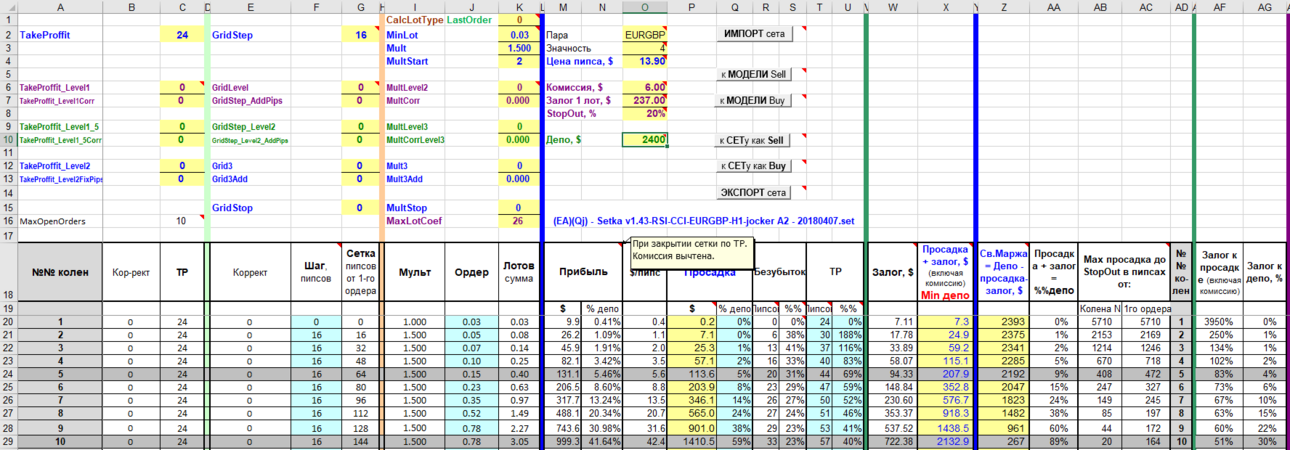Click the к СЕТу как Buy button
This screenshot has width=1290, height=450.
(755, 166)
